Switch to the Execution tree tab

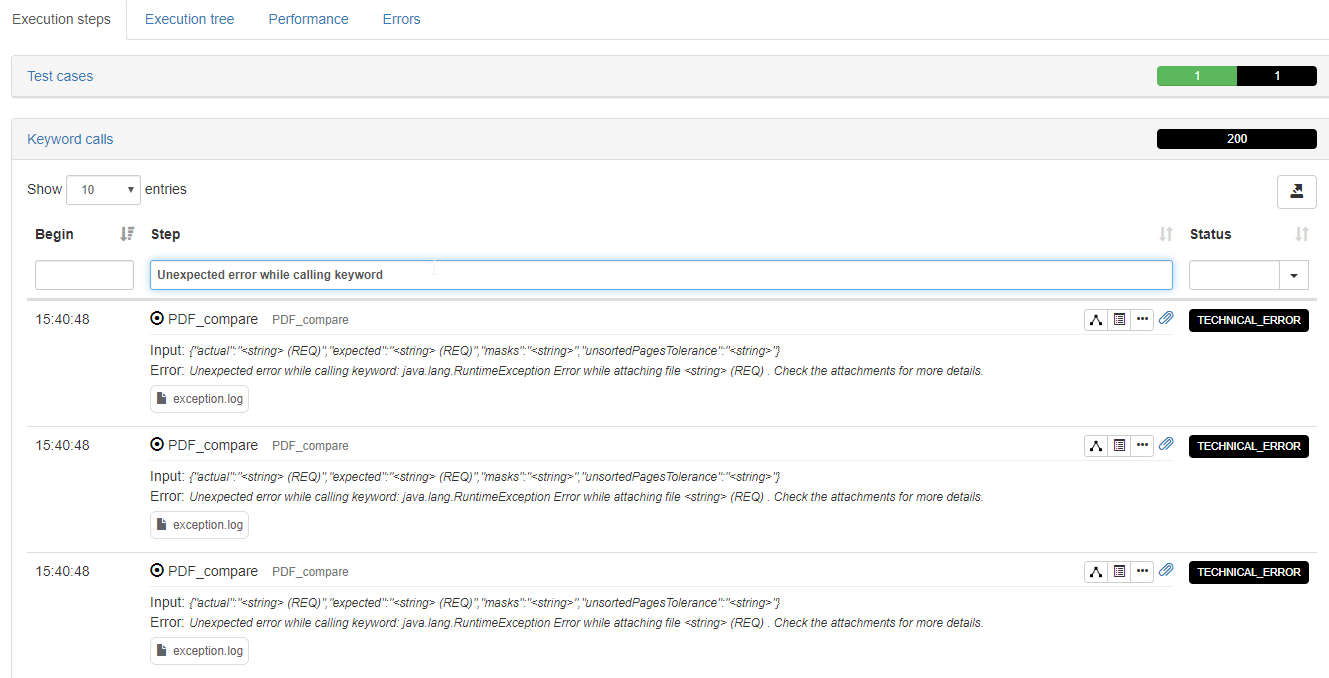tap(189, 19)
